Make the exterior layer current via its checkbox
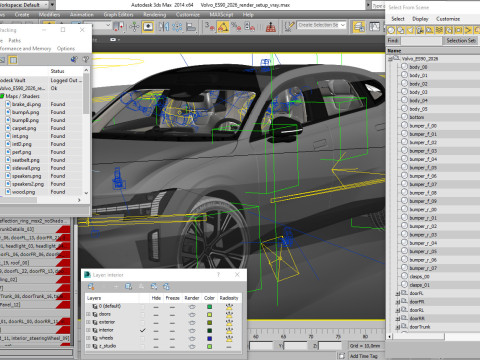Image resolution: width=480 pixels, height=360 pixels. tap(143, 322)
